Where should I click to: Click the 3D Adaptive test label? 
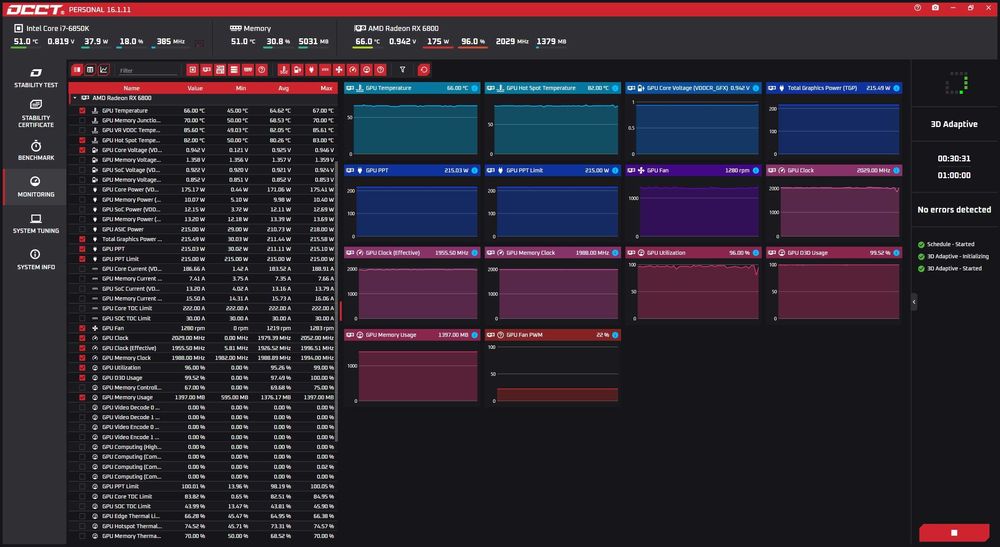point(954,124)
